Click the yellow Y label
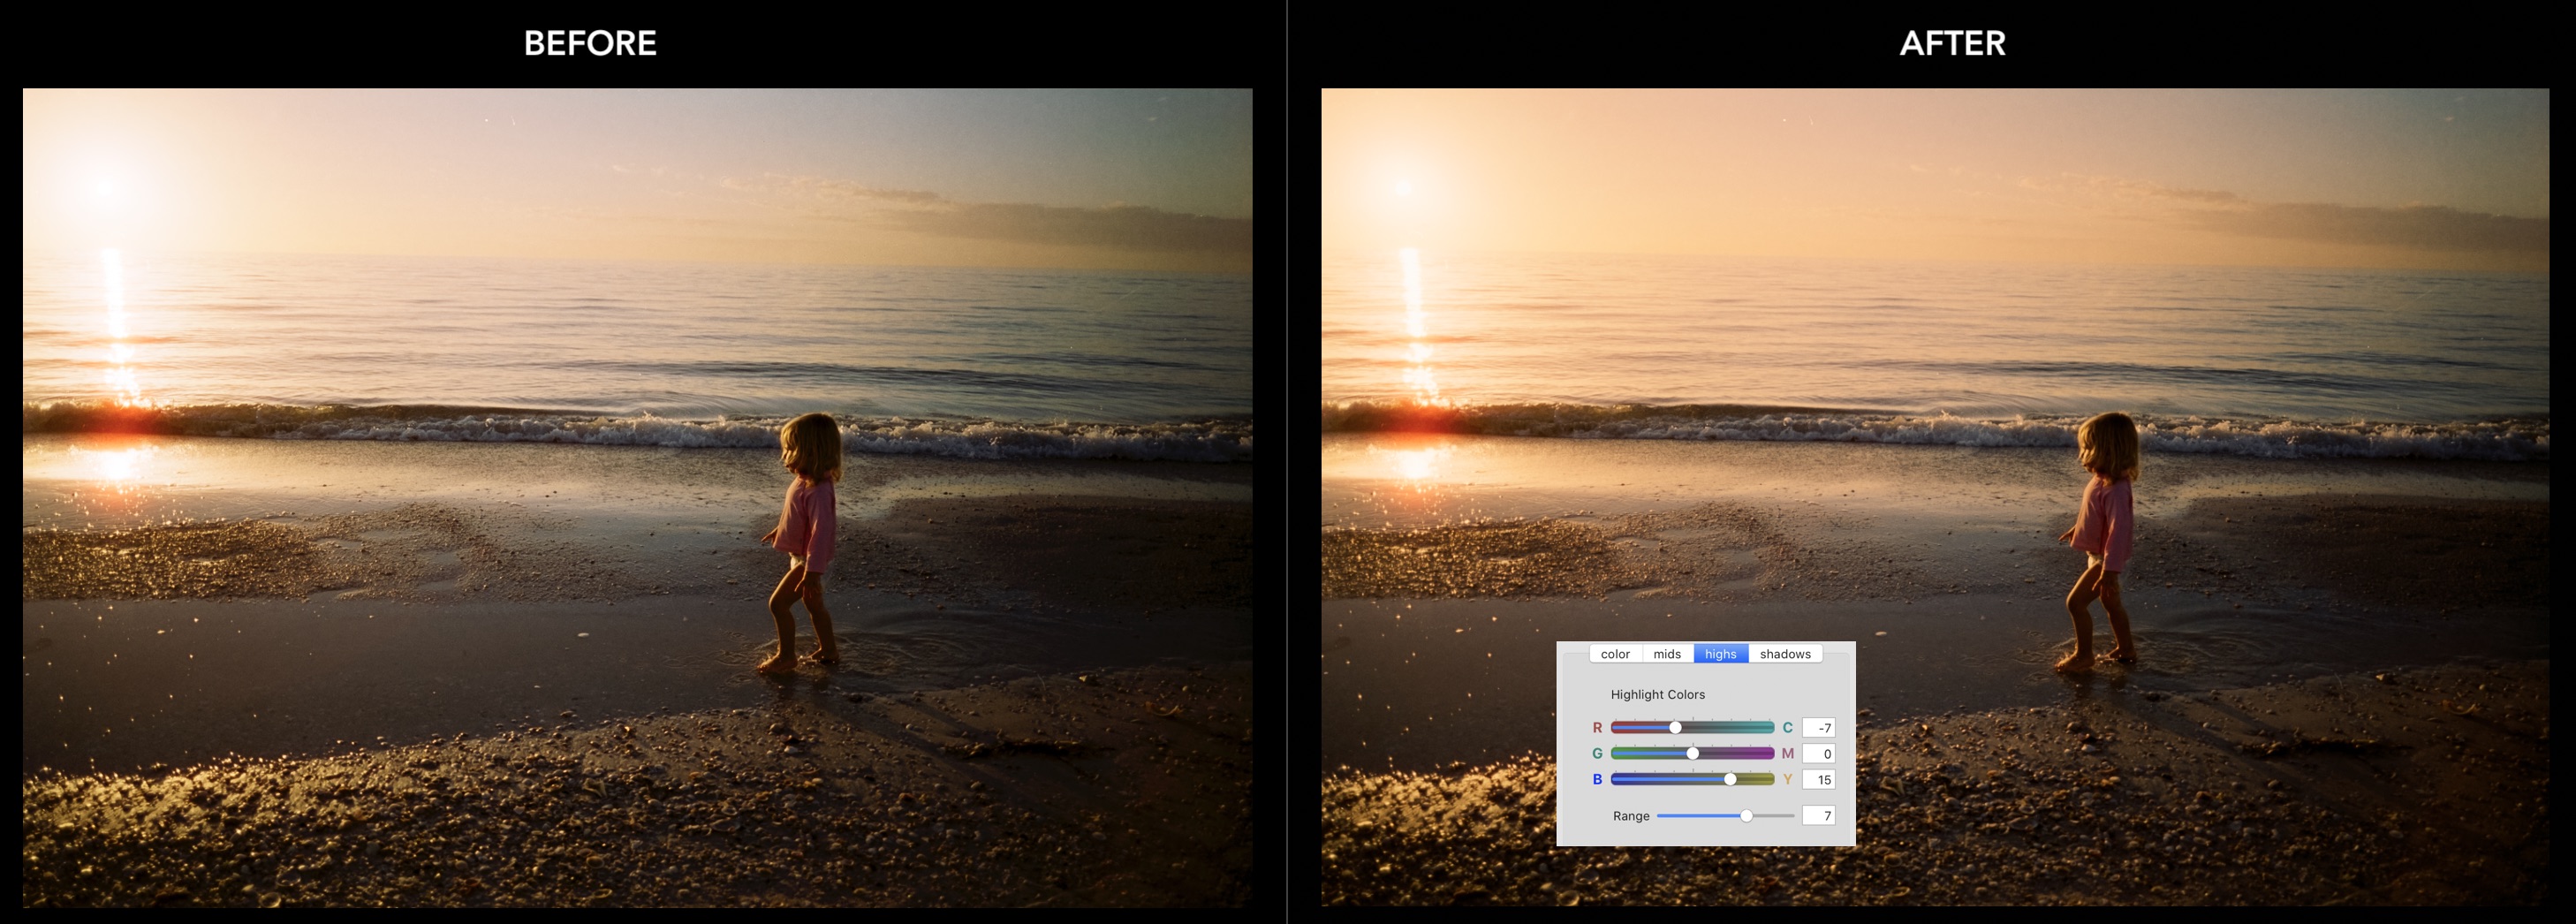The width and height of the screenshot is (2576, 924). pos(1787,780)
